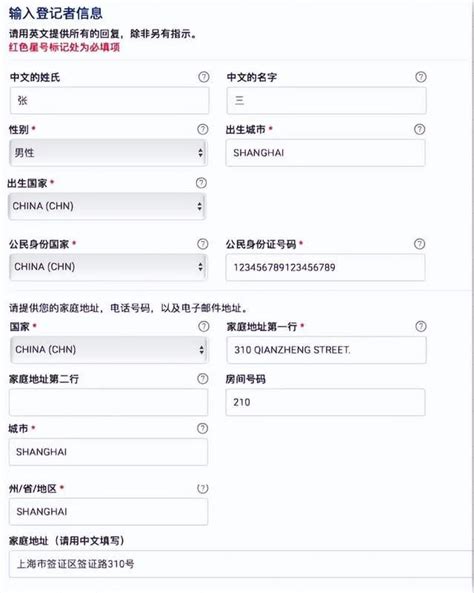Expand 出生国家 dropdown set to CHINA (CHN)
This screenshot has width=474, height=593.
click(107, 206)
